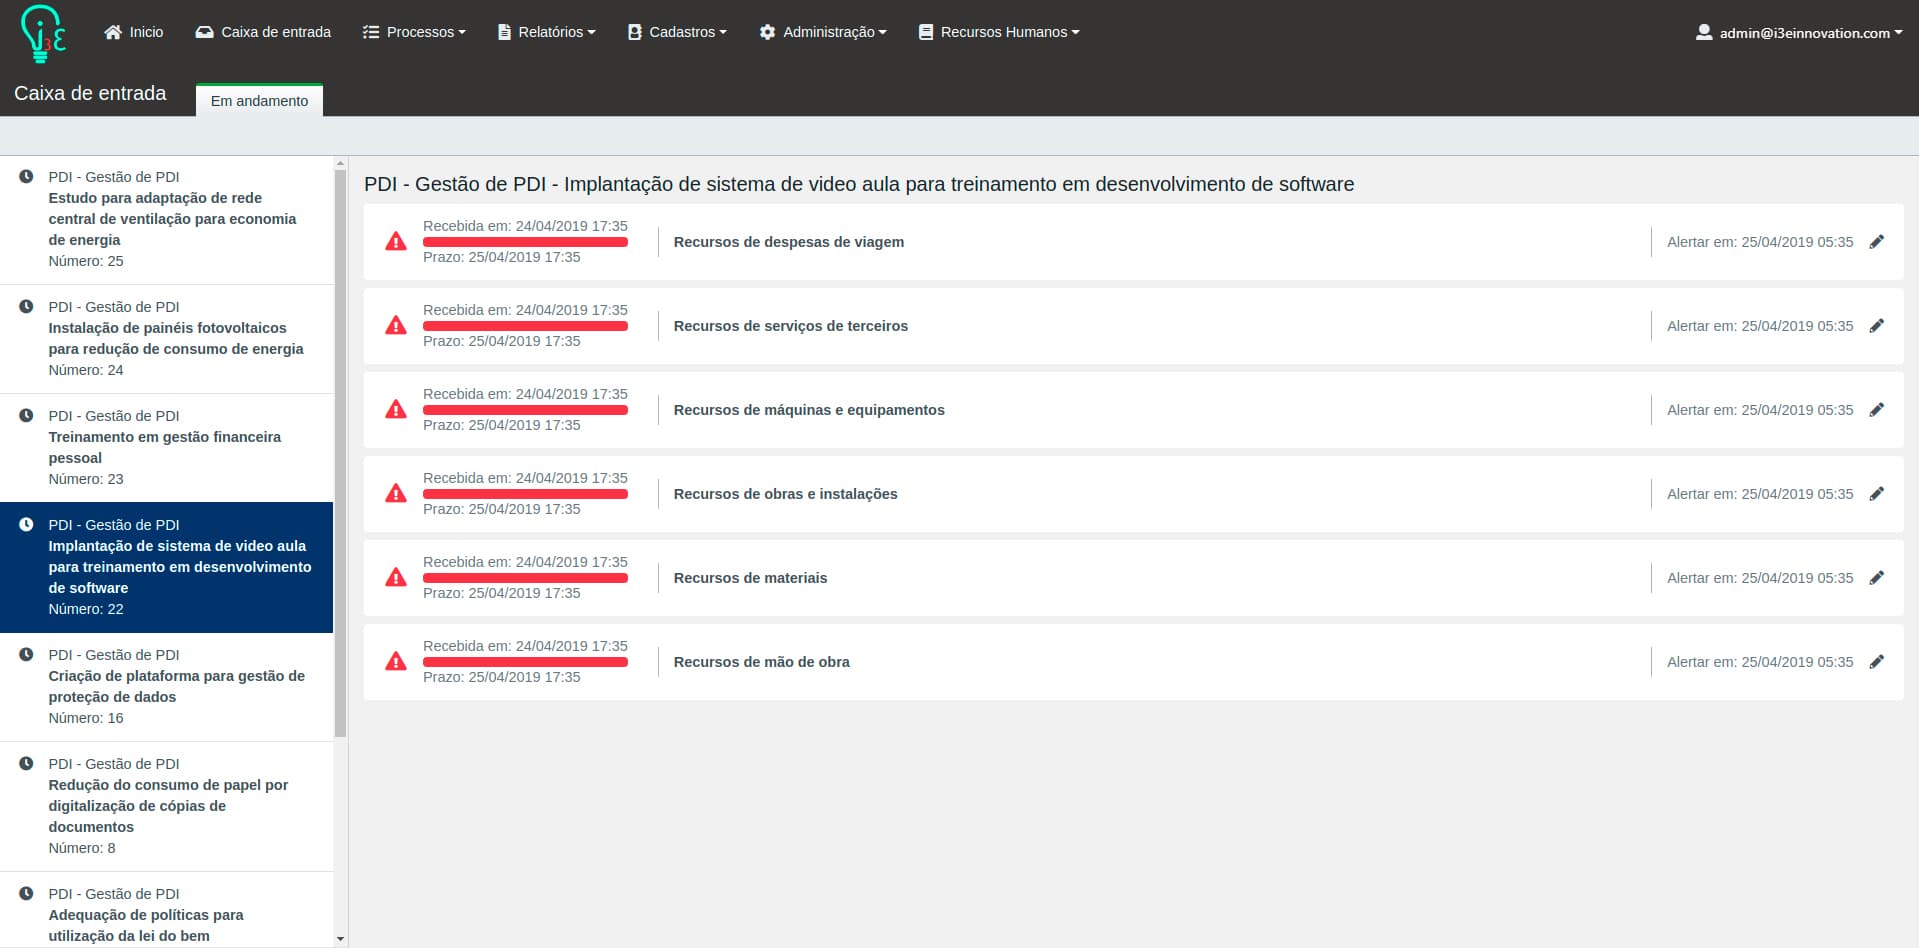The width and height of the screenshot is (1919, 948).
Task: Select Implantação de sistema de video aula process
Action: 166,567
